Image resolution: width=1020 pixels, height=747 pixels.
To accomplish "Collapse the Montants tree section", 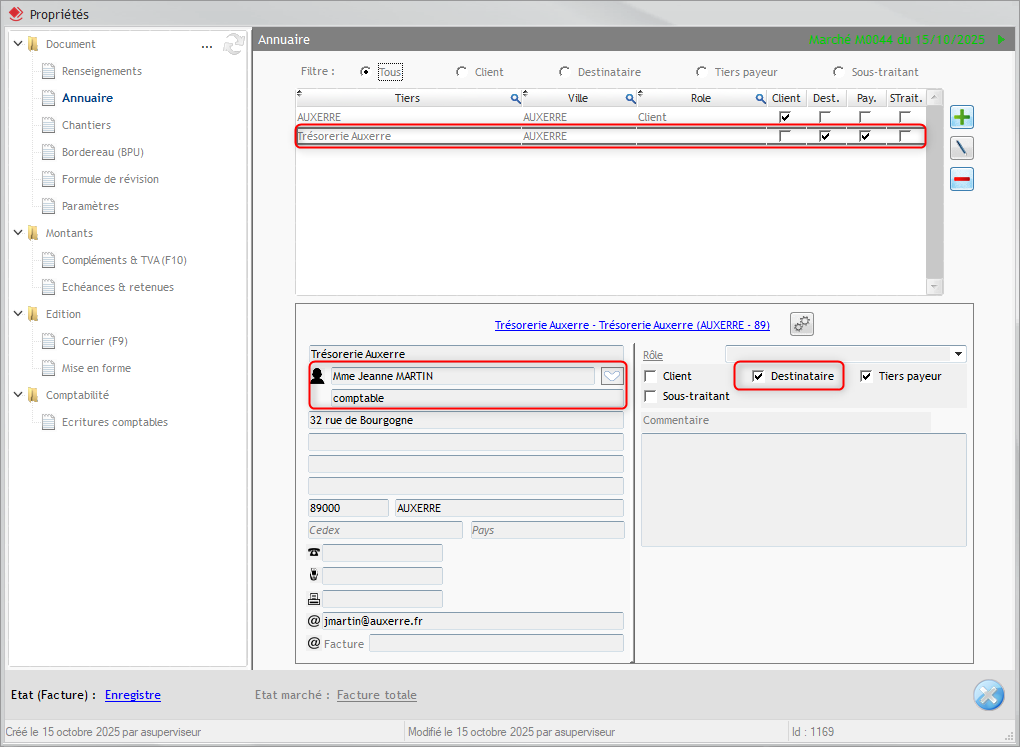I will 18,233.
